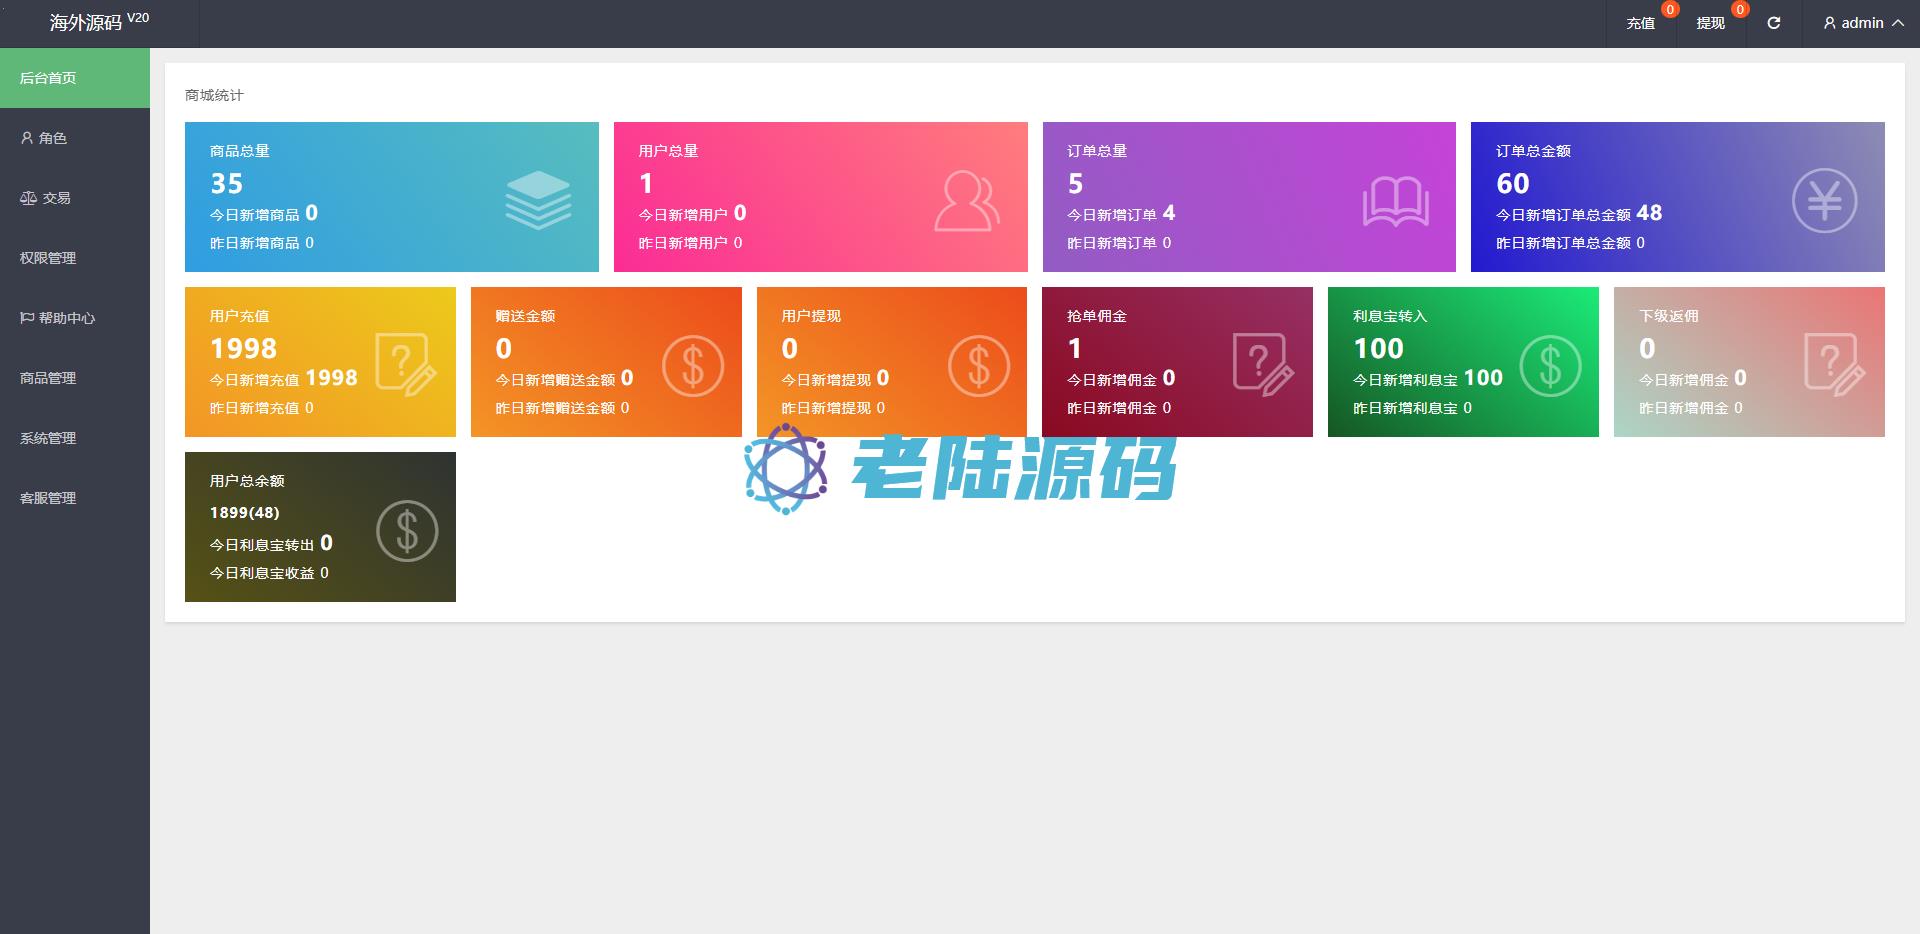
Task: Click the open book icon on 订单总量 card
Action: [x=1395, y=202]
